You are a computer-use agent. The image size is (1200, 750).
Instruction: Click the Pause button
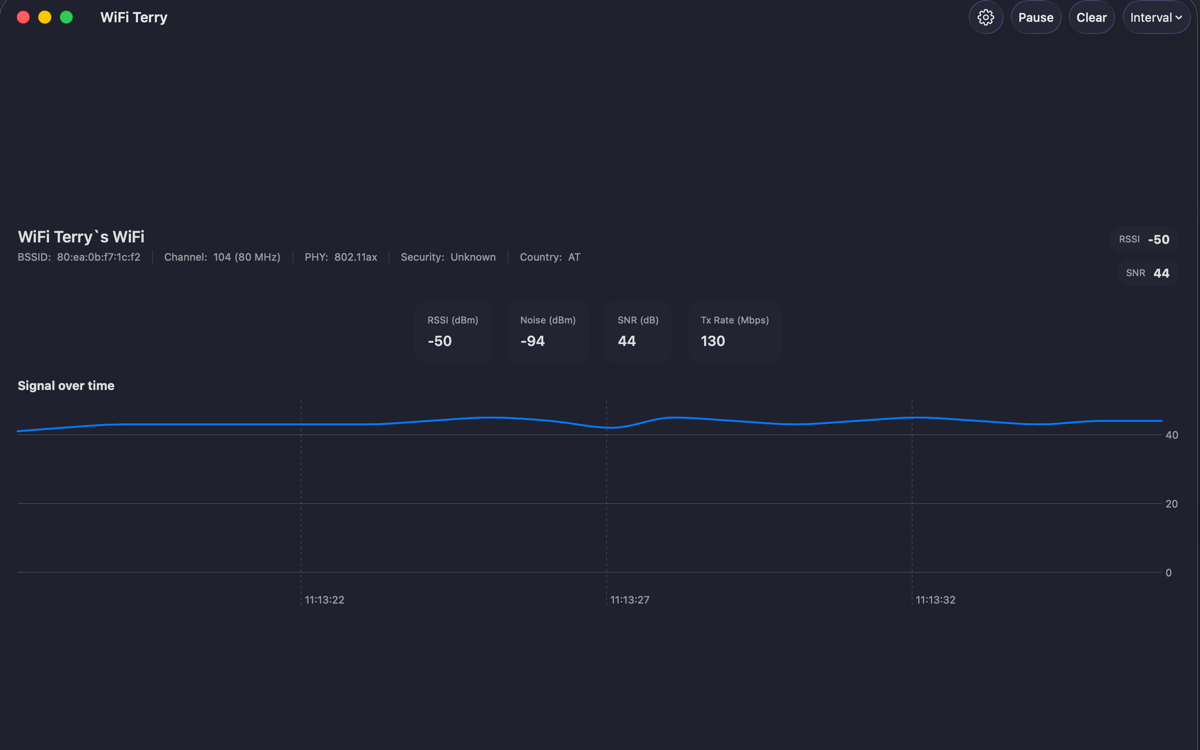point(1036,17)
